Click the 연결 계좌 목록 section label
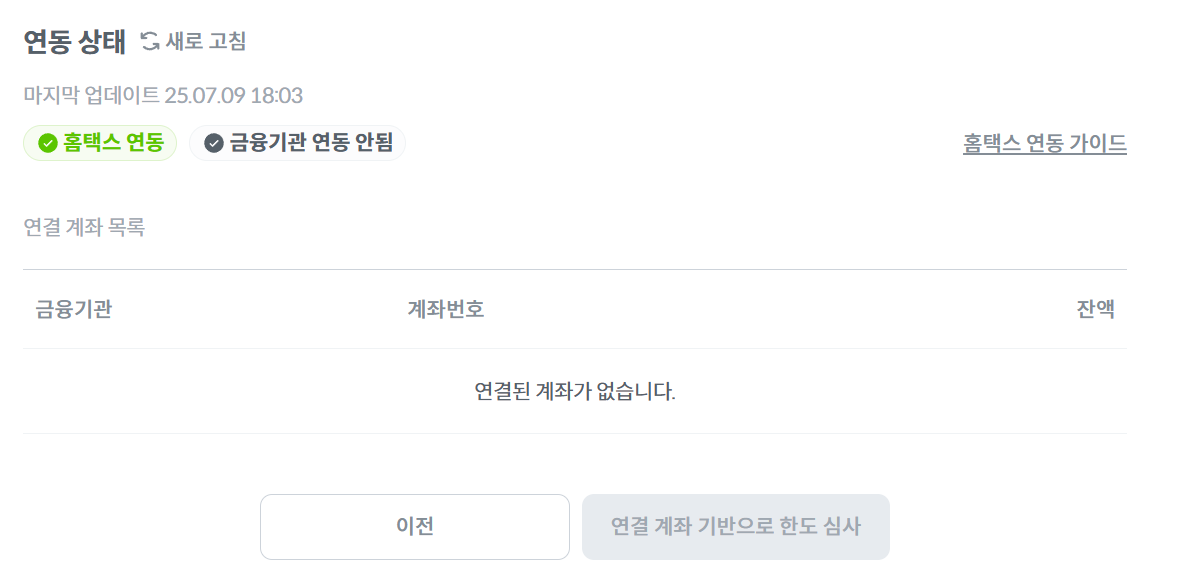Screen dimensions: 1200x577 click(84, 228)
